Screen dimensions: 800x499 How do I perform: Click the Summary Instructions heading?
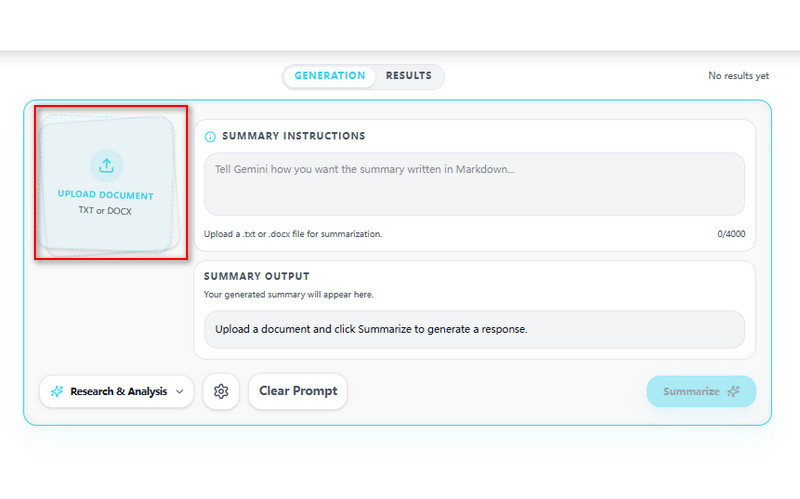293,136
